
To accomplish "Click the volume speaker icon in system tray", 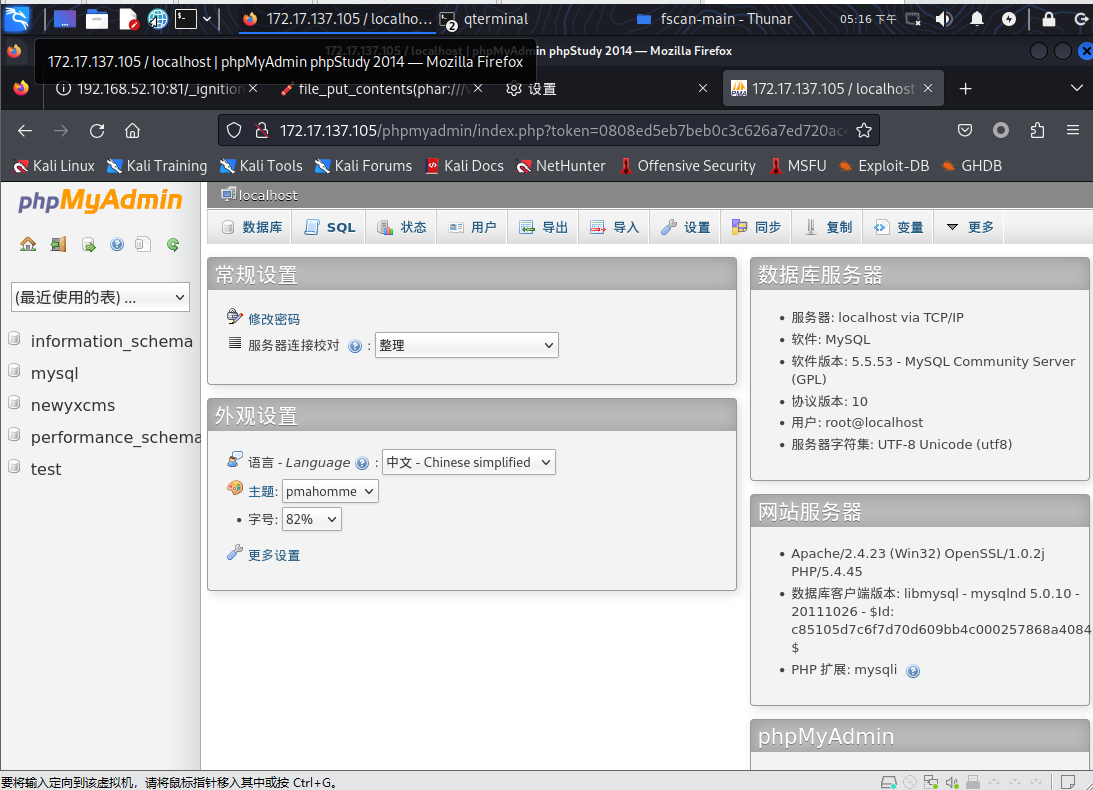I will pos(944,19).
